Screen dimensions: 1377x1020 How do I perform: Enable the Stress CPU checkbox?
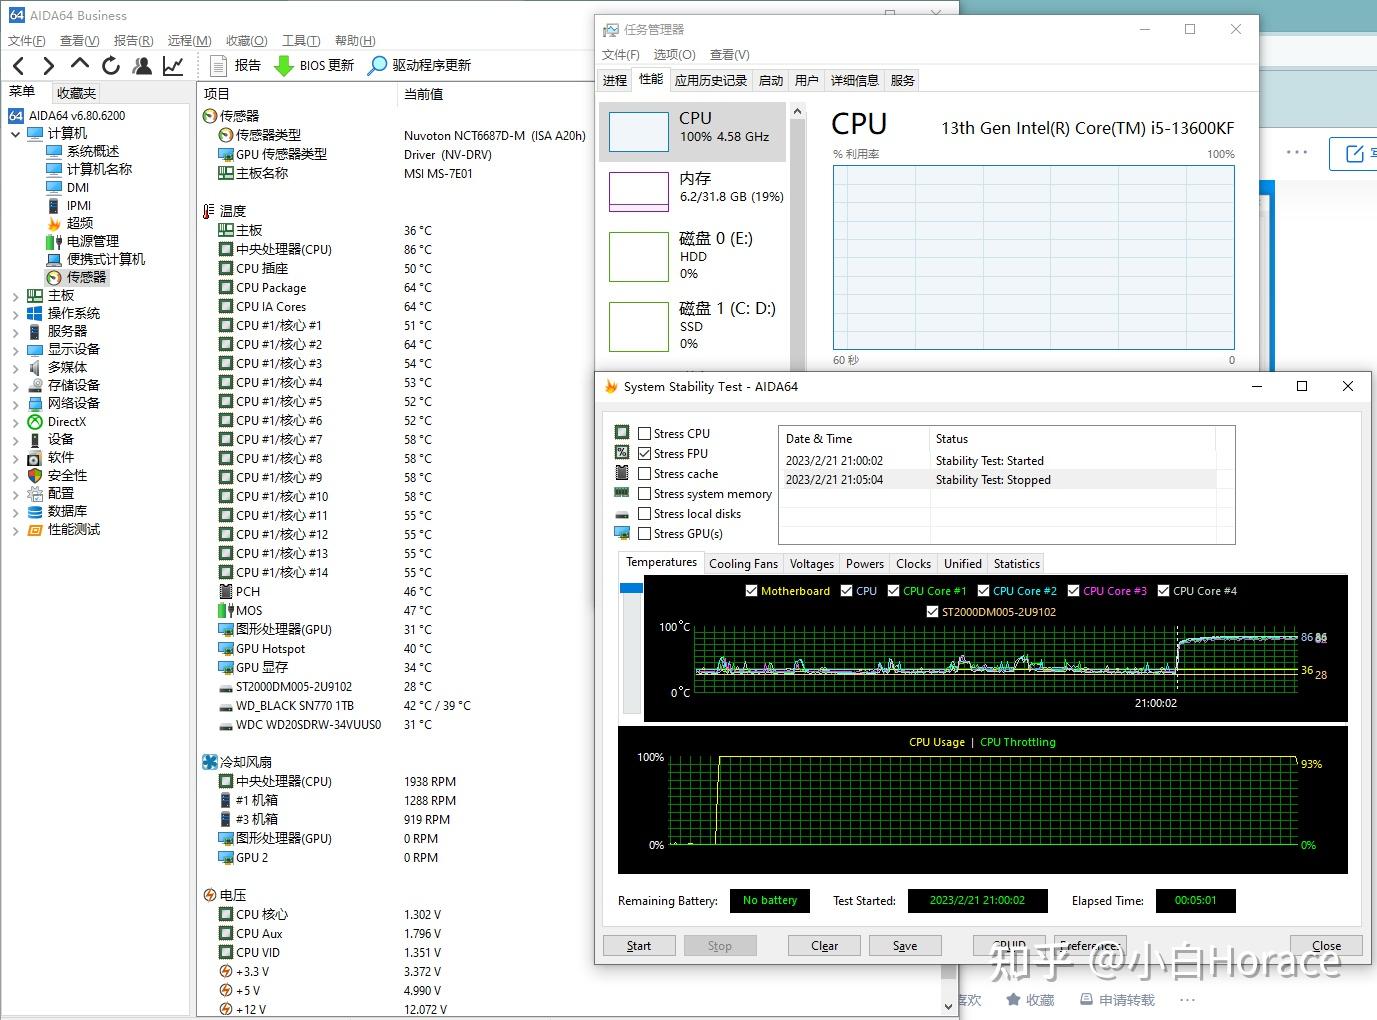click(645, 434)
